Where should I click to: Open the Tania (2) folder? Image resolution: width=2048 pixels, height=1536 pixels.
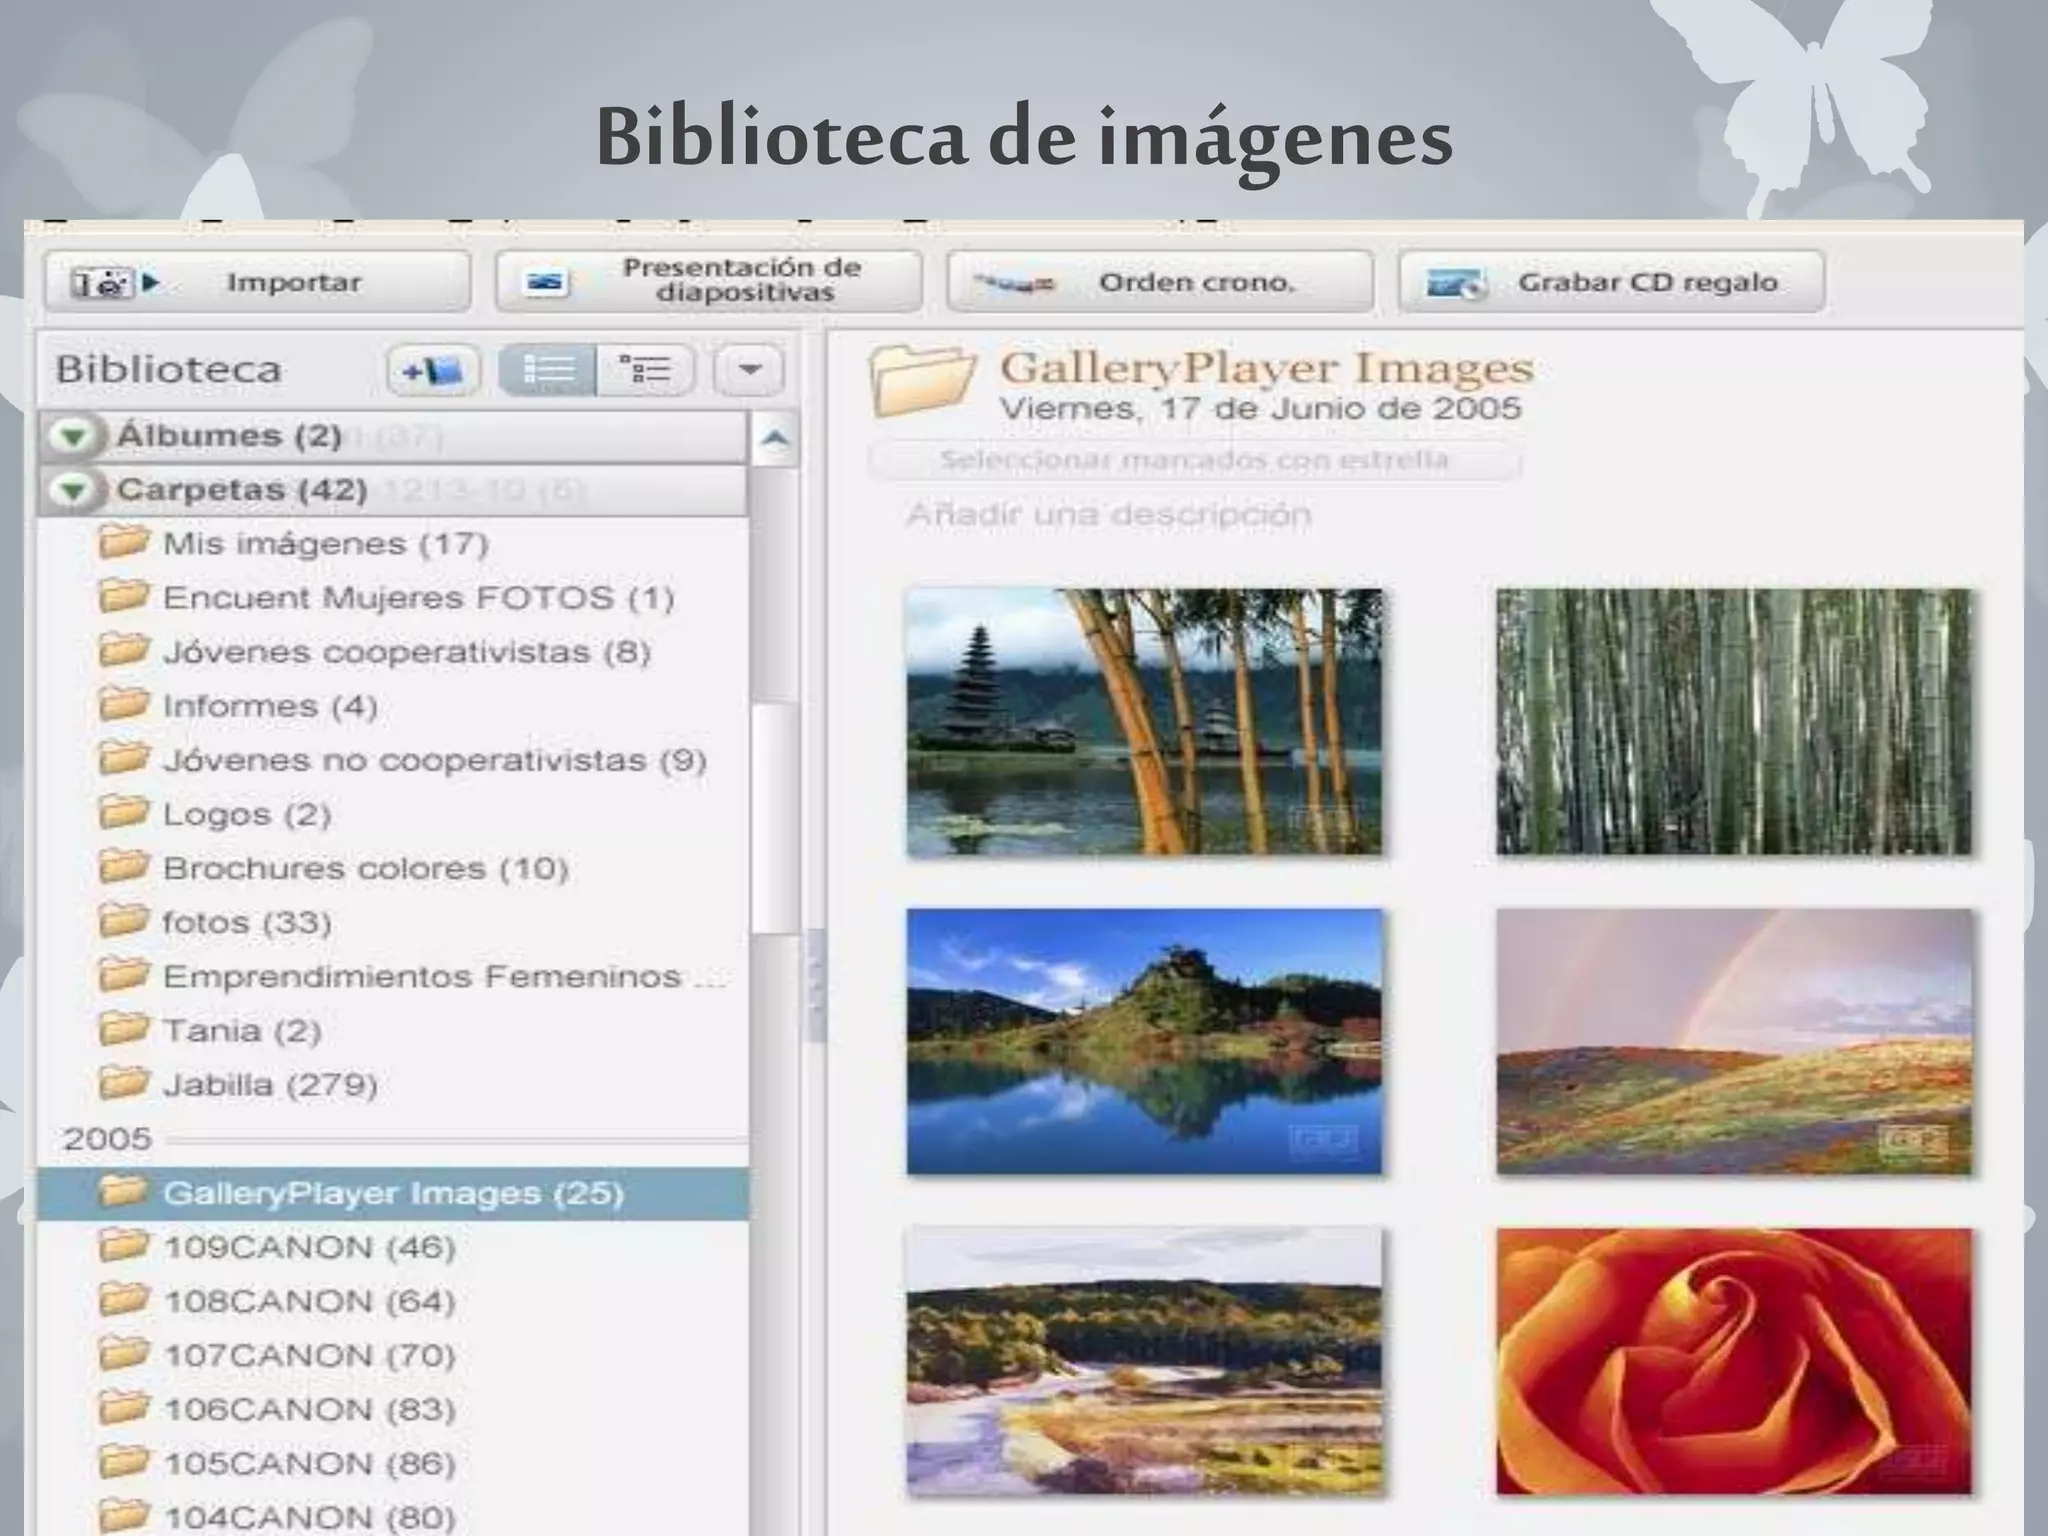pyautogui.click(x=393, y=1030)
